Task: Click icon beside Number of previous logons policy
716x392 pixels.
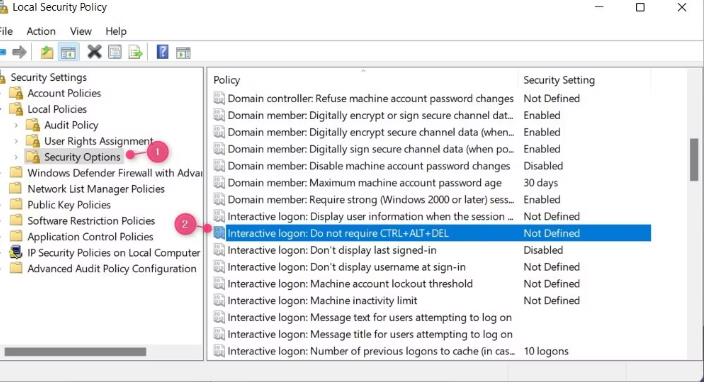Action: (219, 351)
